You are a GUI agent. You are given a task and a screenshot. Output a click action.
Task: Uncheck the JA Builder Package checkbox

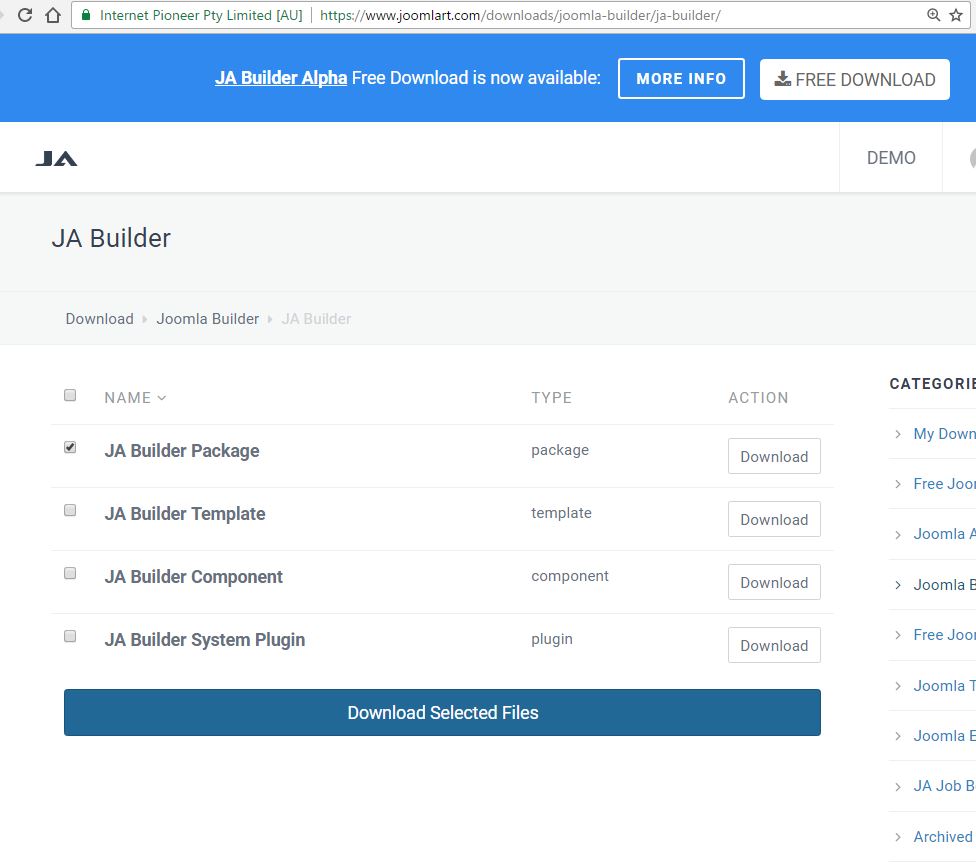[70, 447]
